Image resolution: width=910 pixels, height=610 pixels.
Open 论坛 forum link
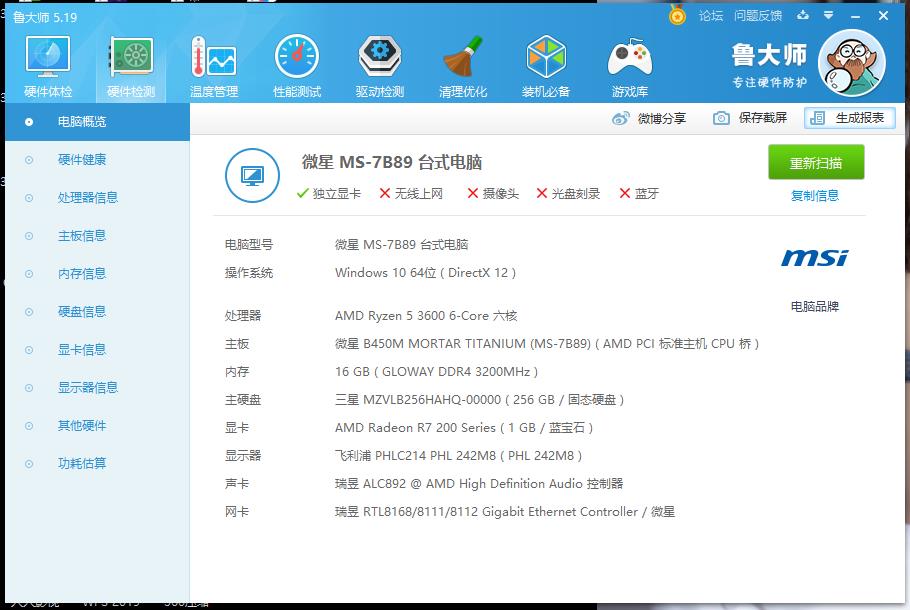pos(710,16)
